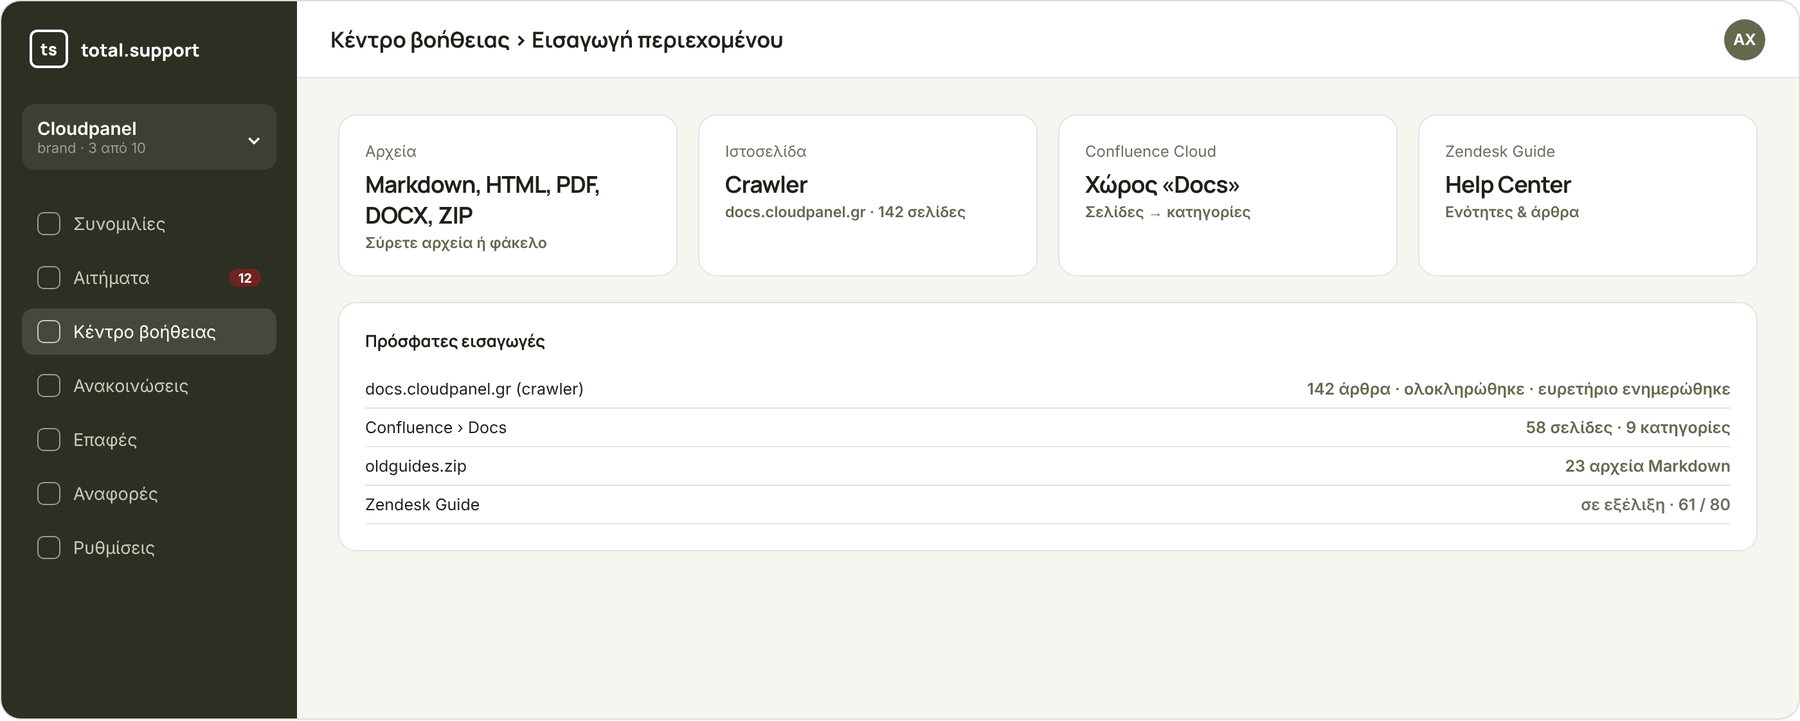
Task: Select Ανακοινώσεις in the sidebar
Action: pos(149,386)
